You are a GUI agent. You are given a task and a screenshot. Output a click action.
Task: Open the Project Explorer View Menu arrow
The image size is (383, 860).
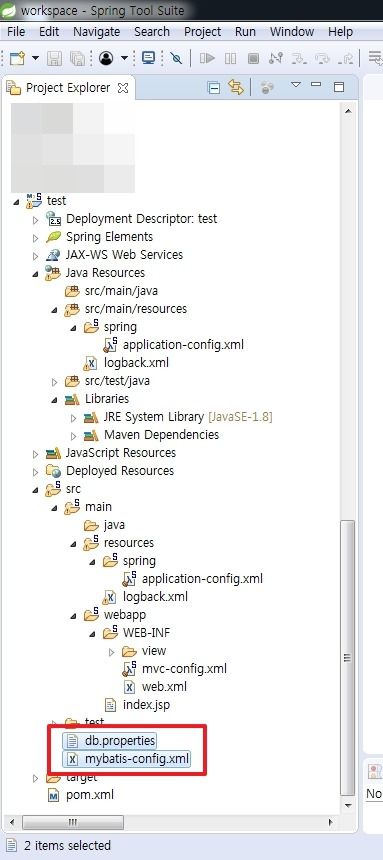coord(296,85)
